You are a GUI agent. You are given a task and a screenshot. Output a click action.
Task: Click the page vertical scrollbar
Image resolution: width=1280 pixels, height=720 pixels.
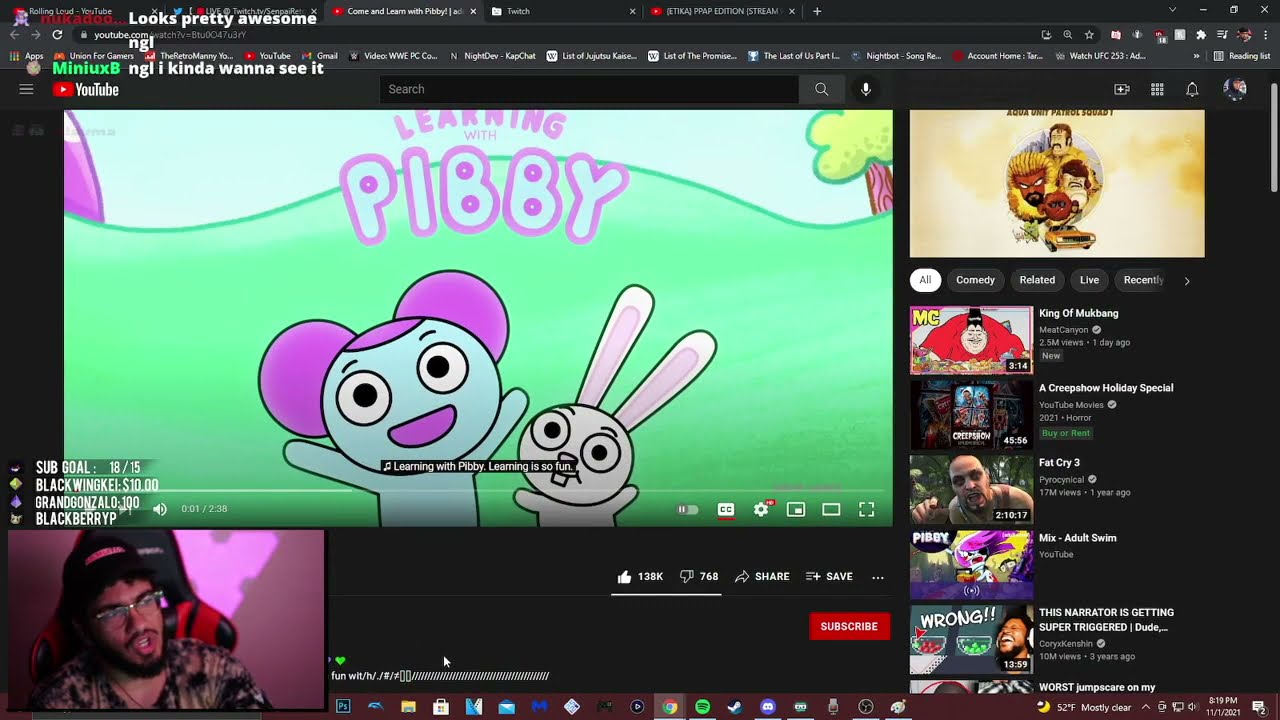(1273, 136)
